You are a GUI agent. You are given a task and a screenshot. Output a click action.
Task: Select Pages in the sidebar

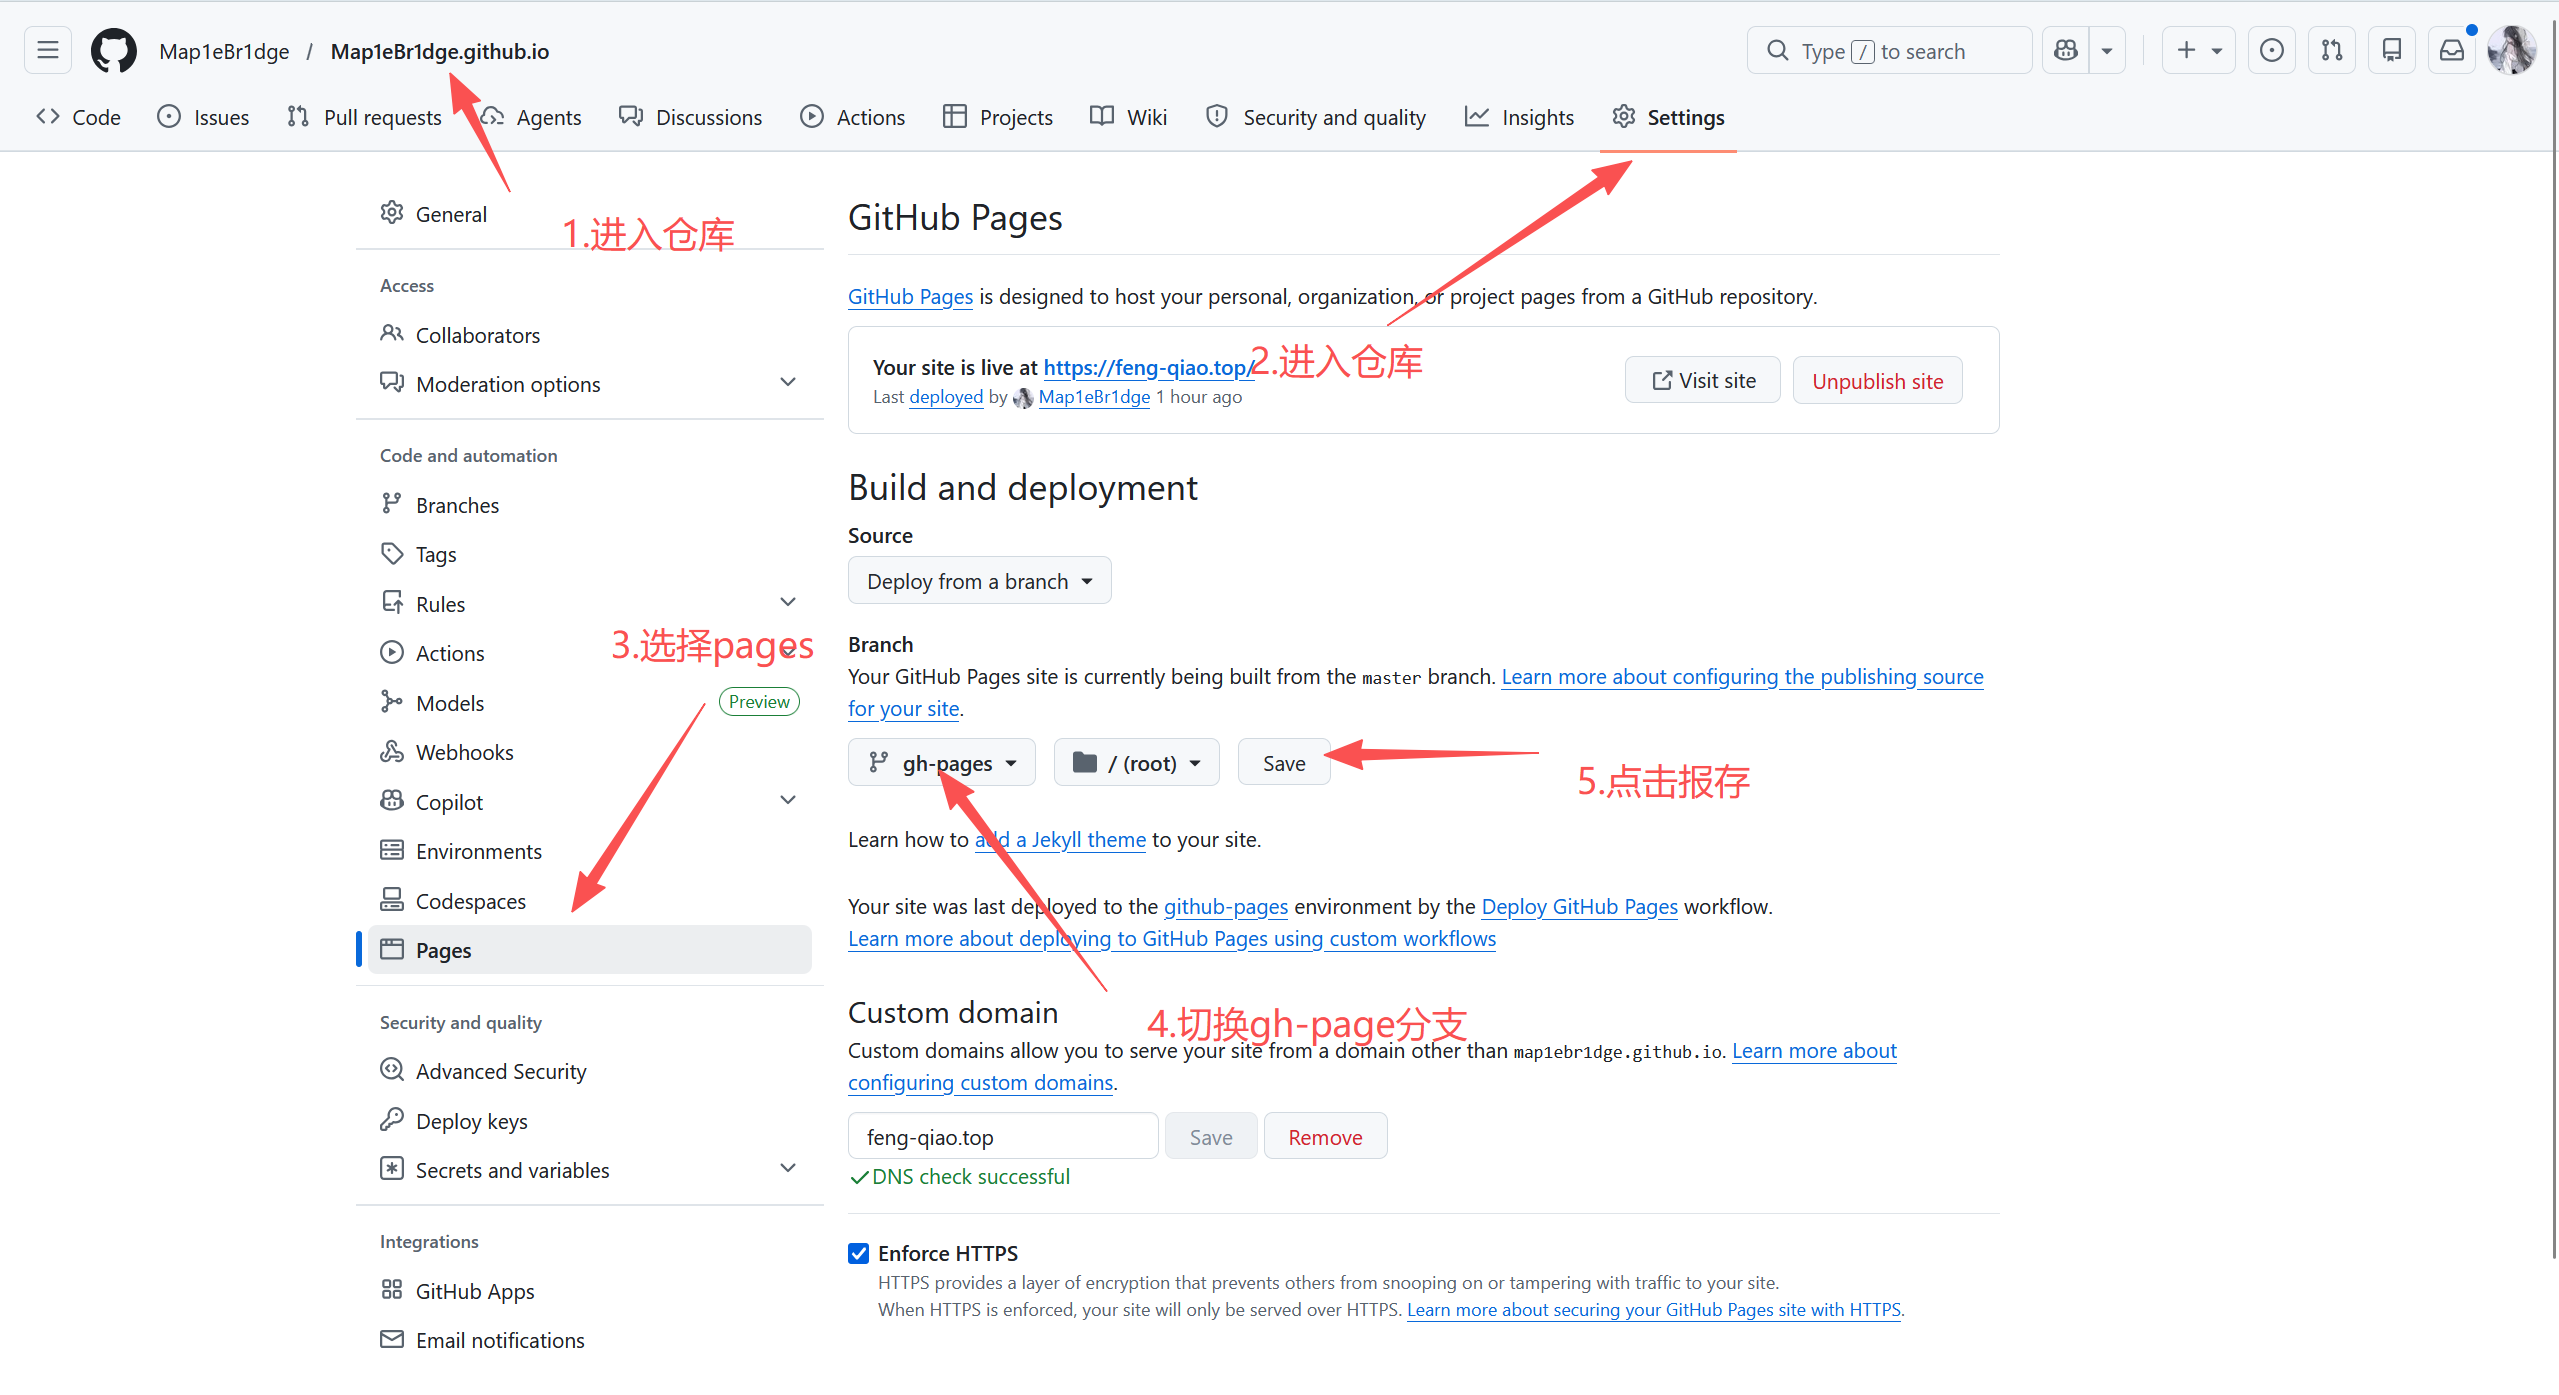pyautogui.click(x=590, y=950)
